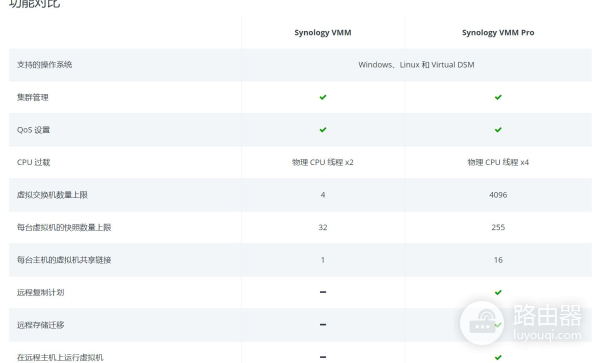Viewport: 600px width, 363px height.
Task: Click the 255 snapshot limit value
Action: [x=498, y=227]
